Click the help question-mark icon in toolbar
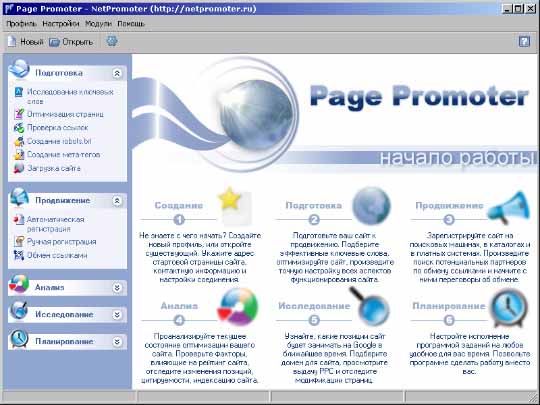 click(524, 42)
